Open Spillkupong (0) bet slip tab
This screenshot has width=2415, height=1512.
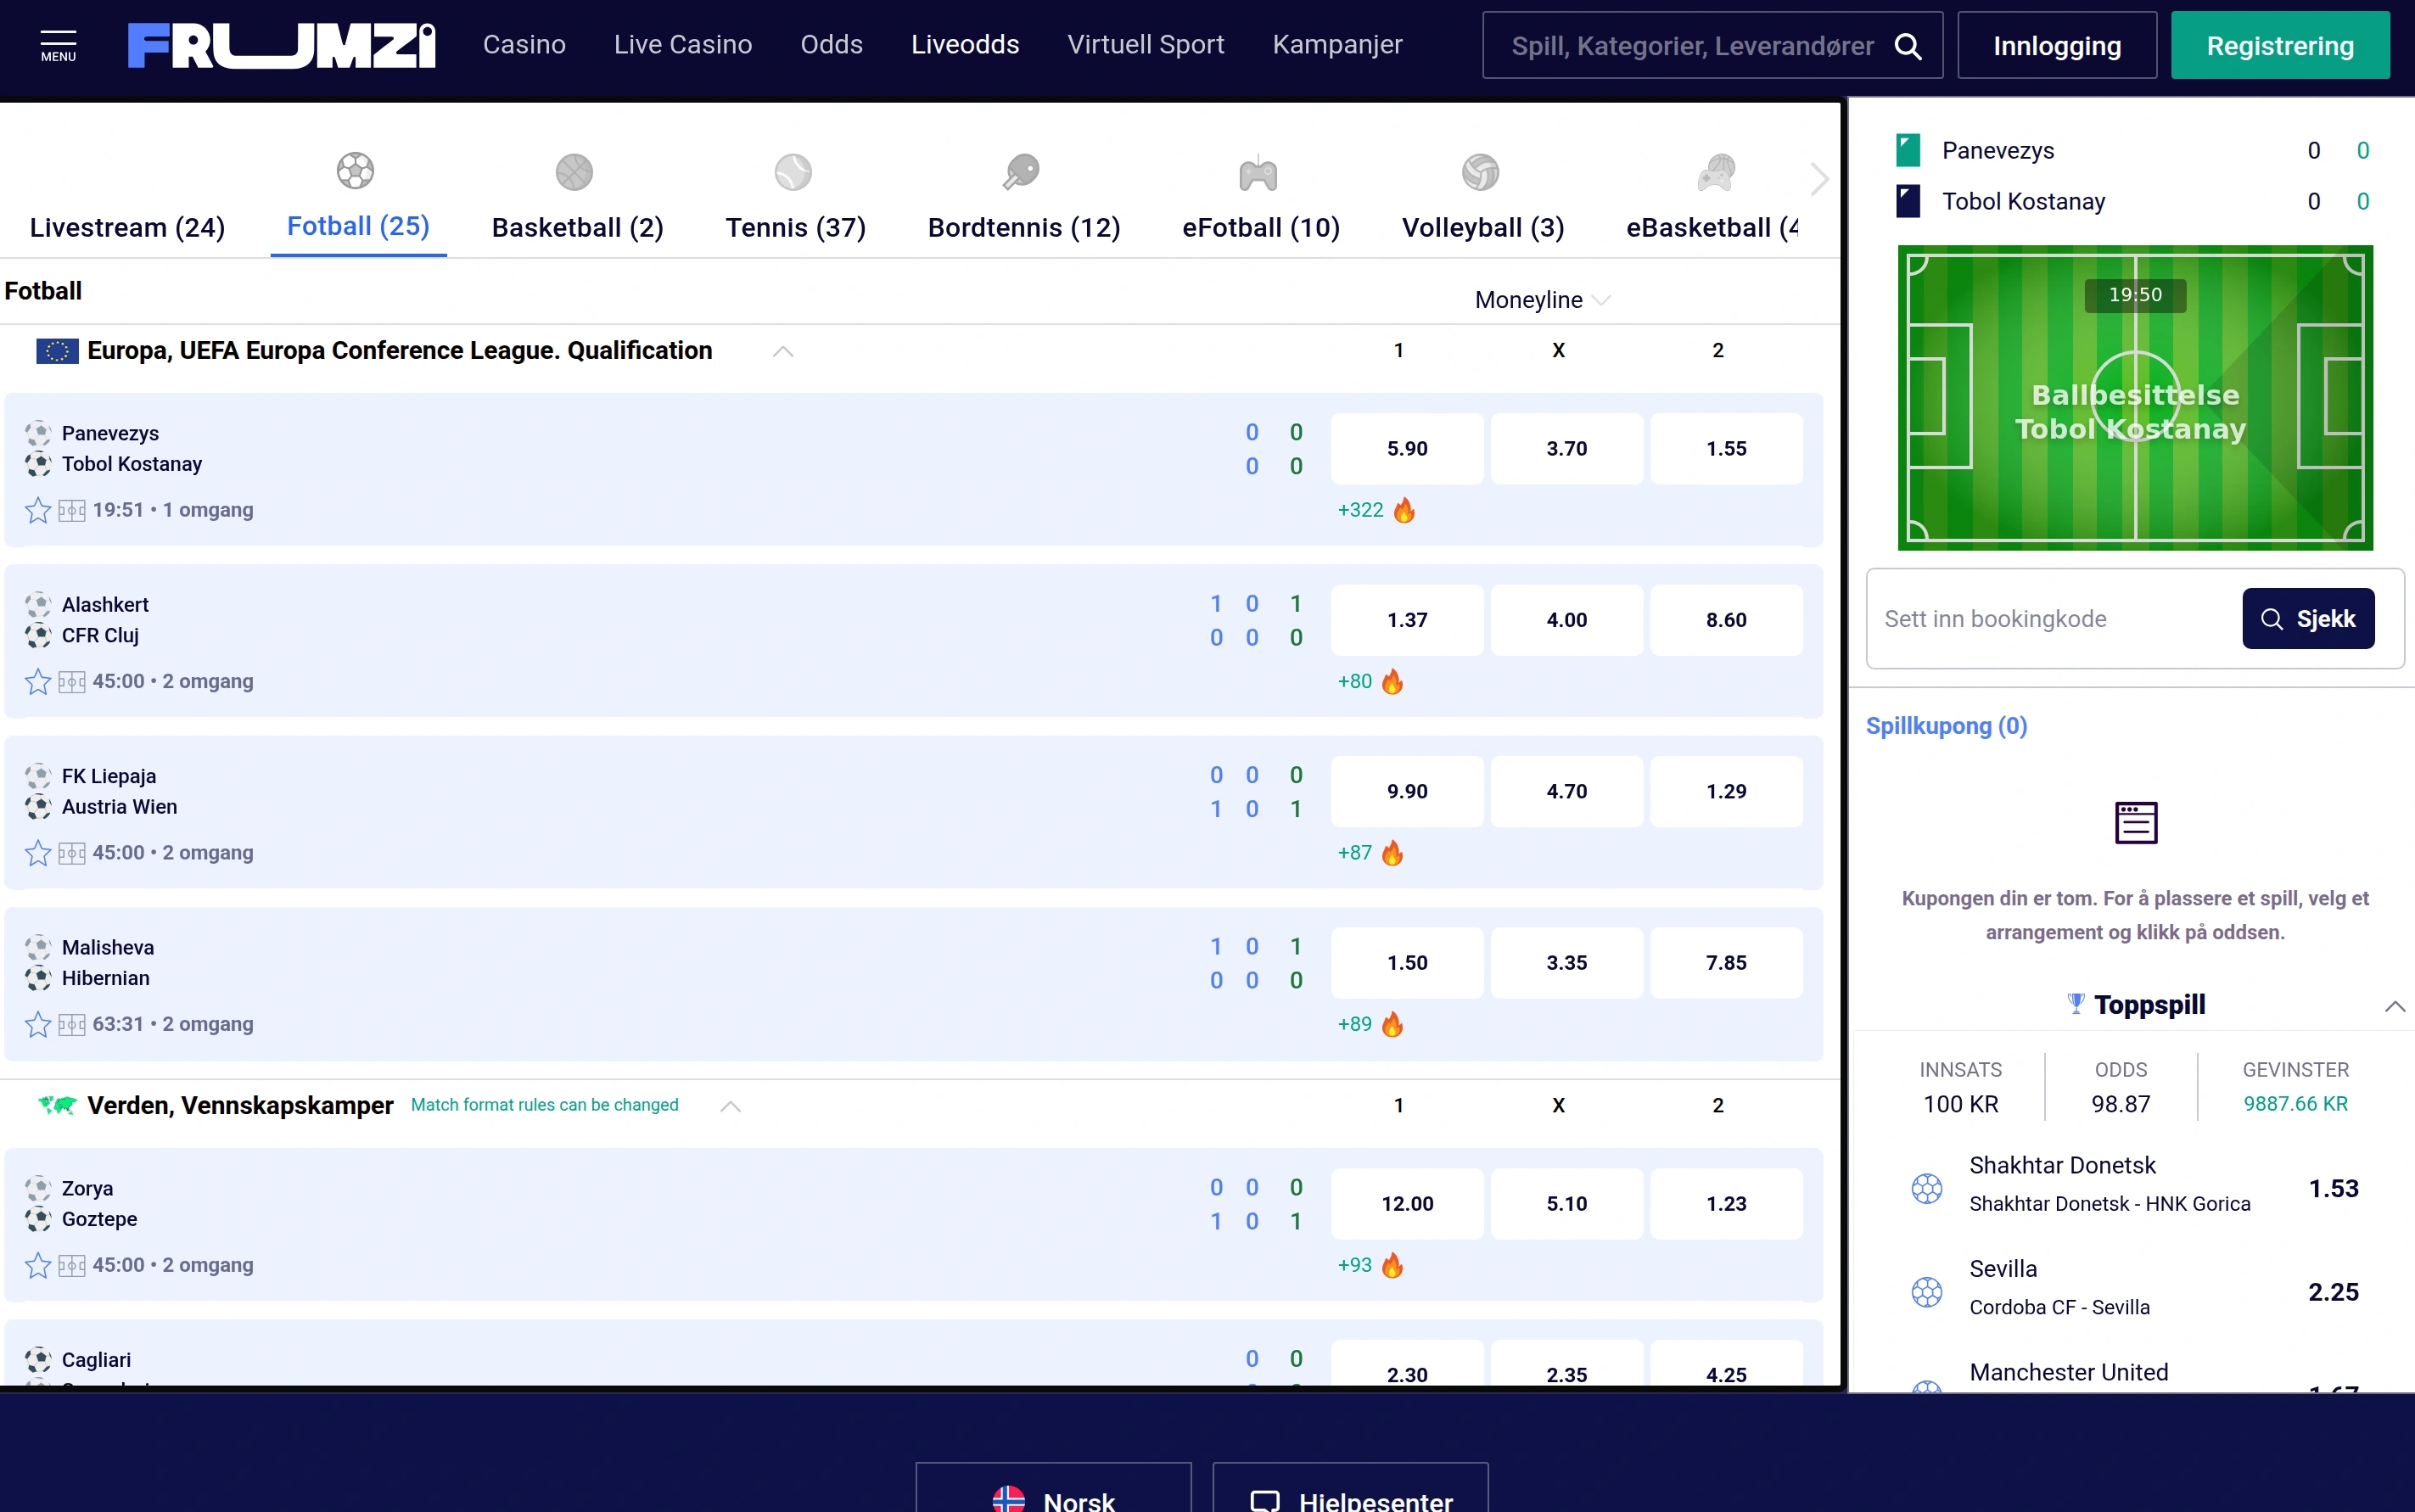tap(1946, 726)
